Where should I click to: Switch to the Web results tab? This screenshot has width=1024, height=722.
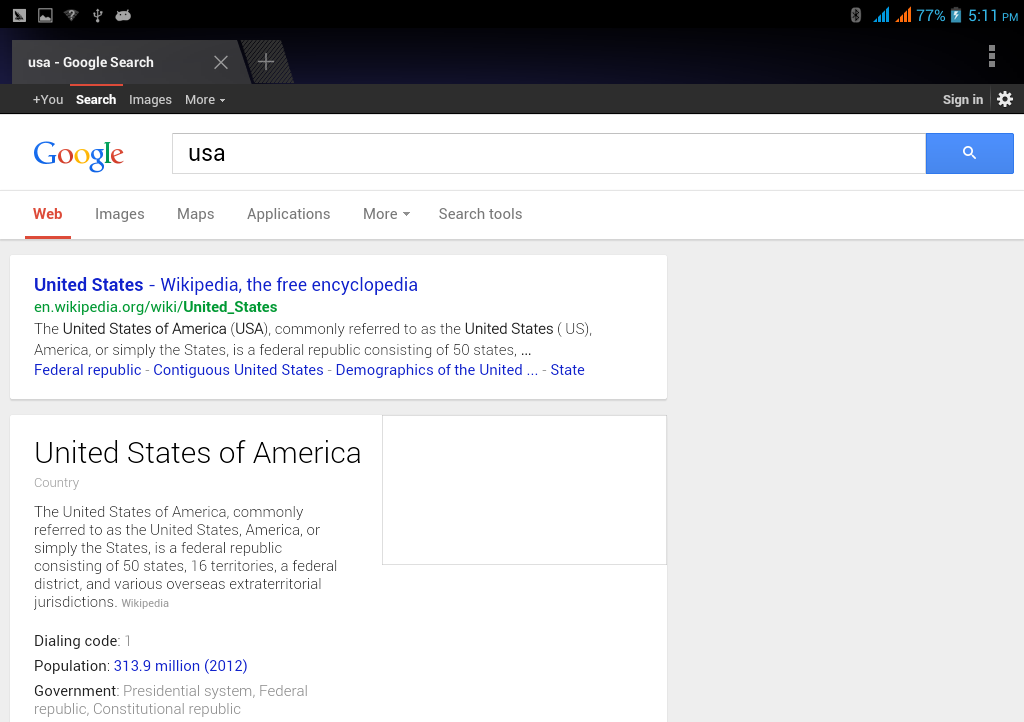click(48, 214)
